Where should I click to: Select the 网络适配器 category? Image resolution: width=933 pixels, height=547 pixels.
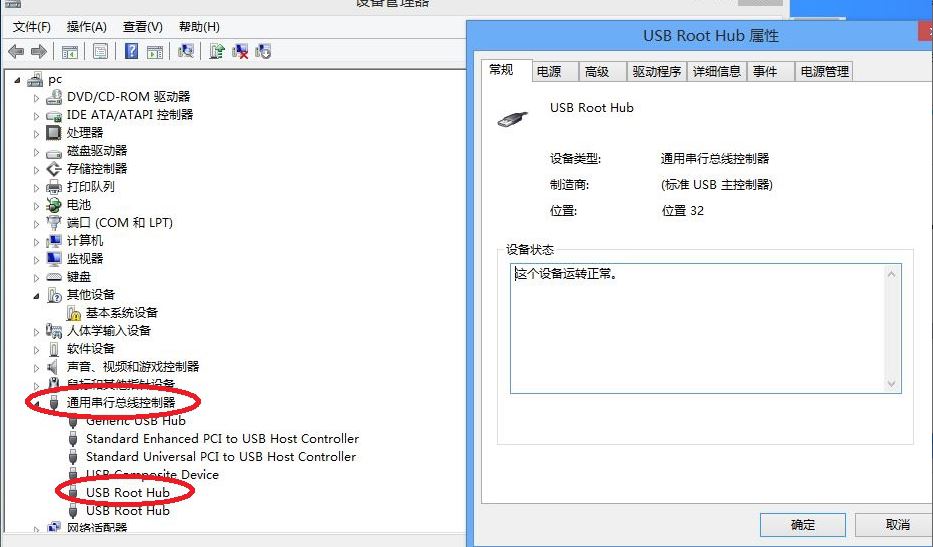point(97,527)
